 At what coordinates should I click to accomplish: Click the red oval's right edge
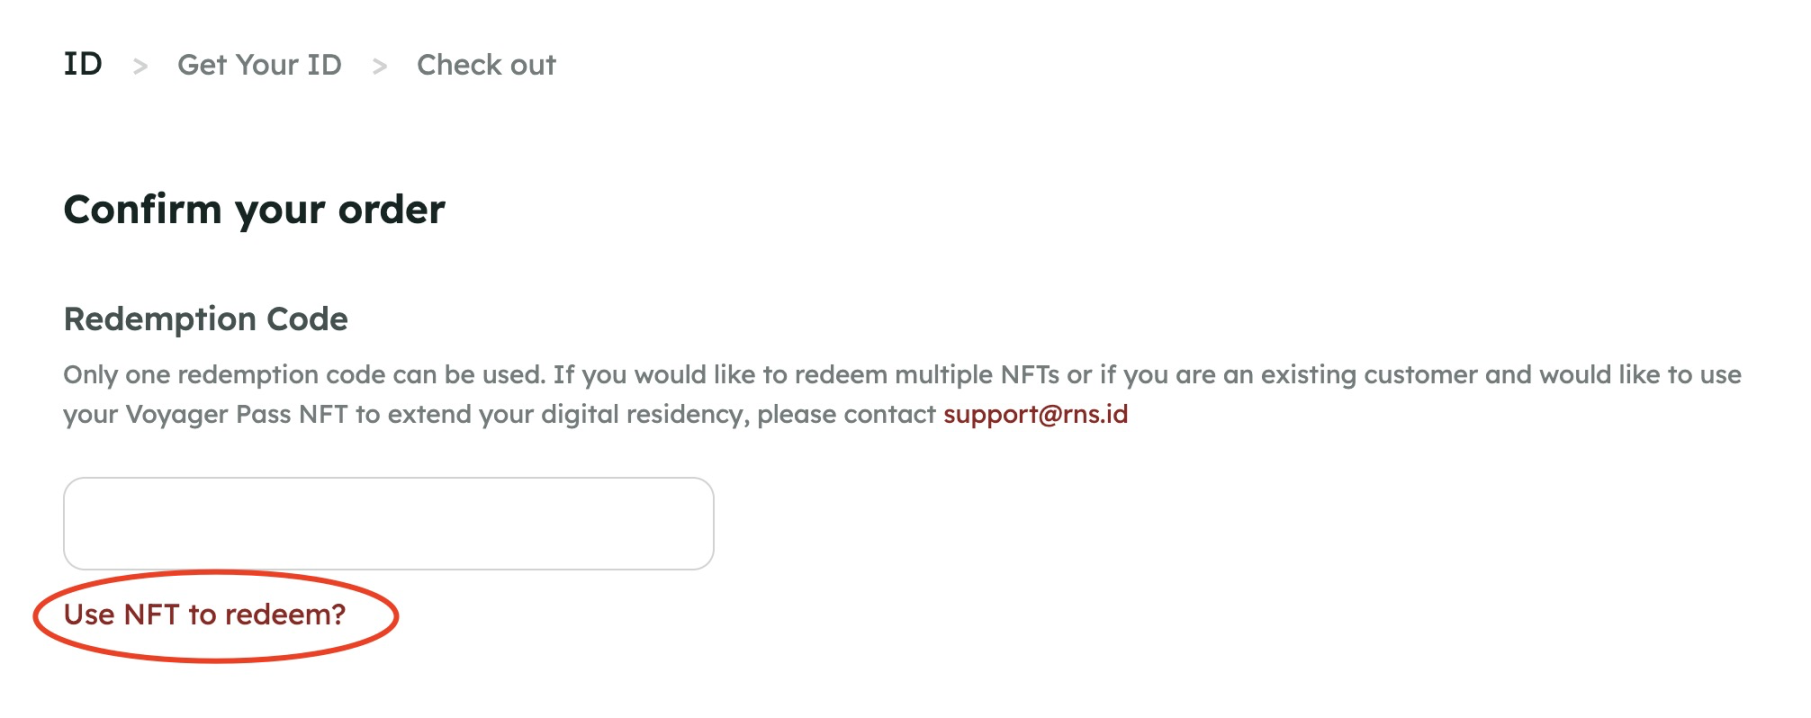tap(397, 616)
